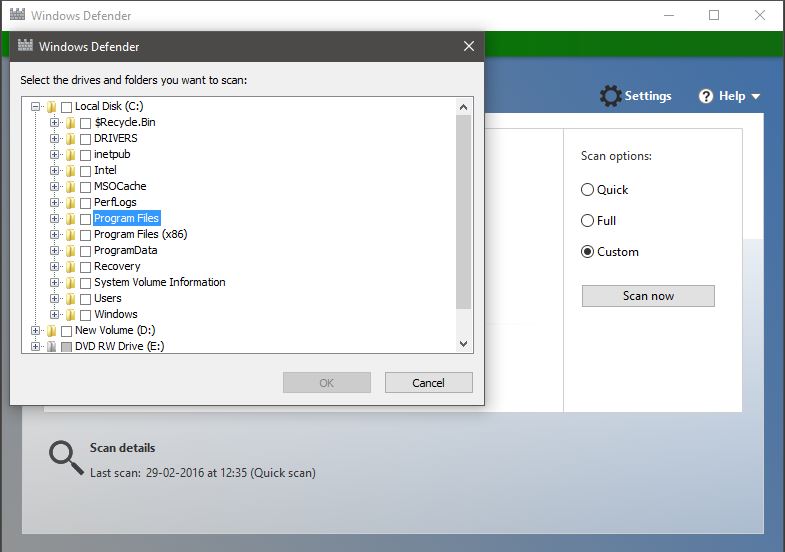Click the OK button in the dialog
The height and width of the screenshot is (552, 785).
[x=327, y=383]
